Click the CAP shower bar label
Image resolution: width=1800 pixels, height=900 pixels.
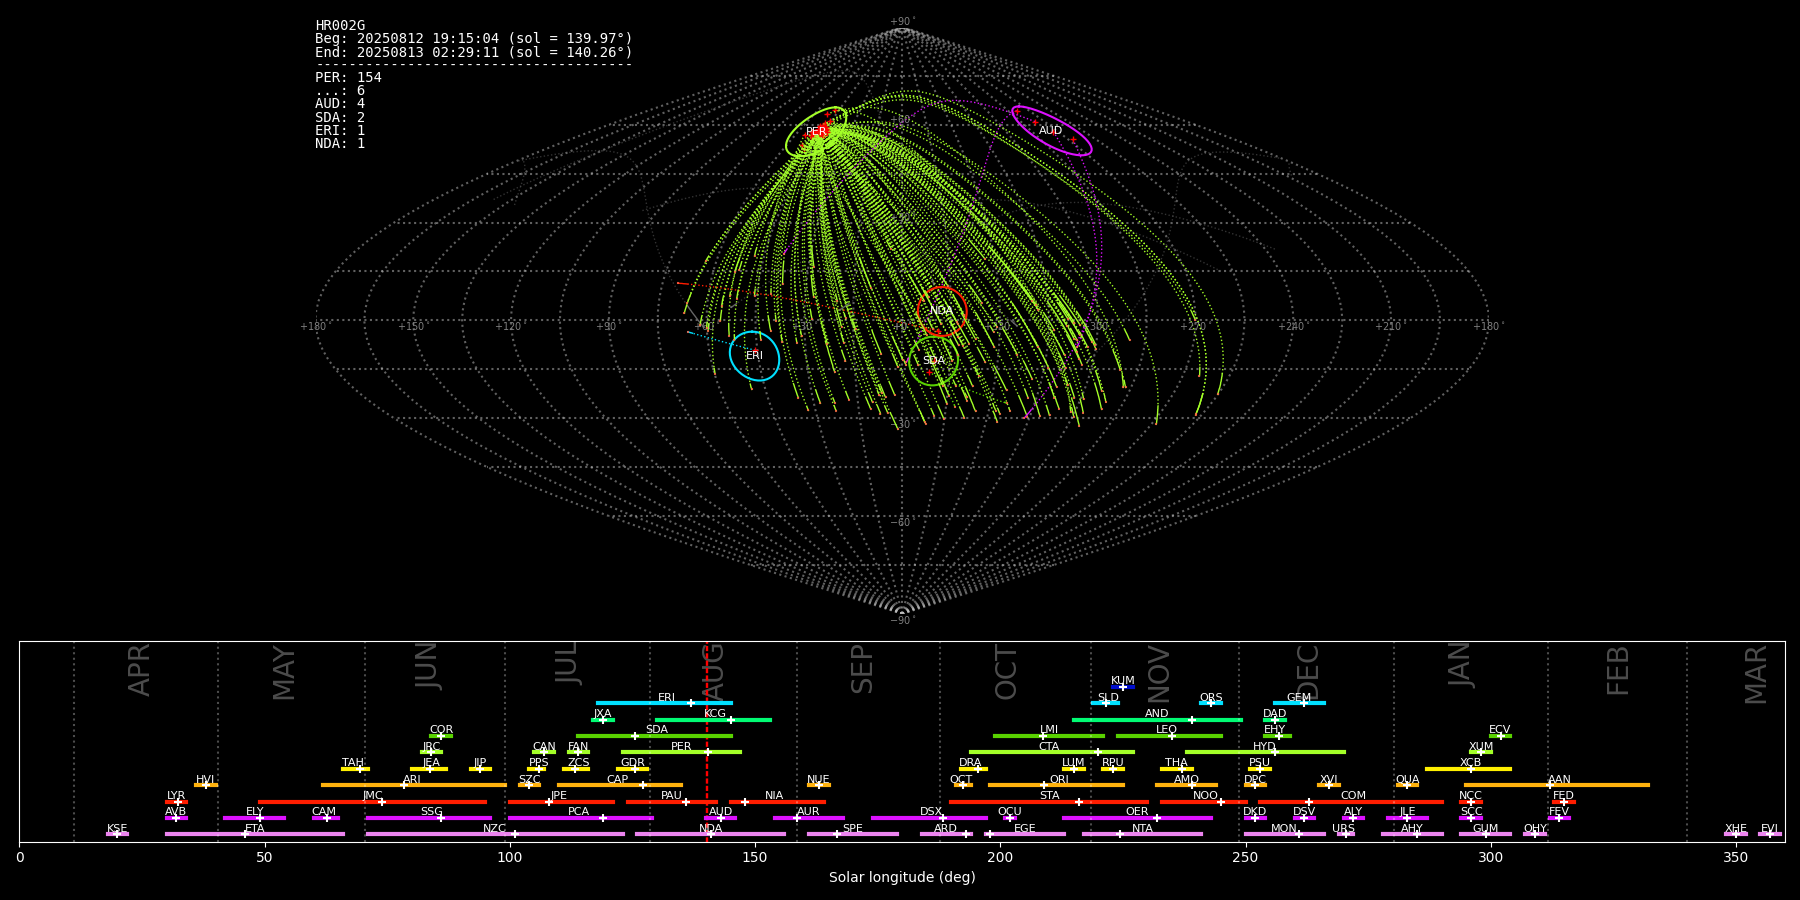tap(618, 780)
